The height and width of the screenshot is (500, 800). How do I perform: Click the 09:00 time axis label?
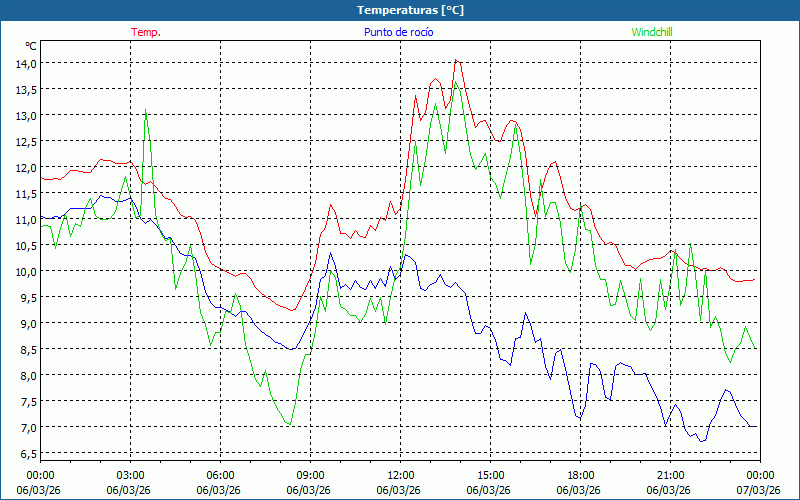pos(310,475)
